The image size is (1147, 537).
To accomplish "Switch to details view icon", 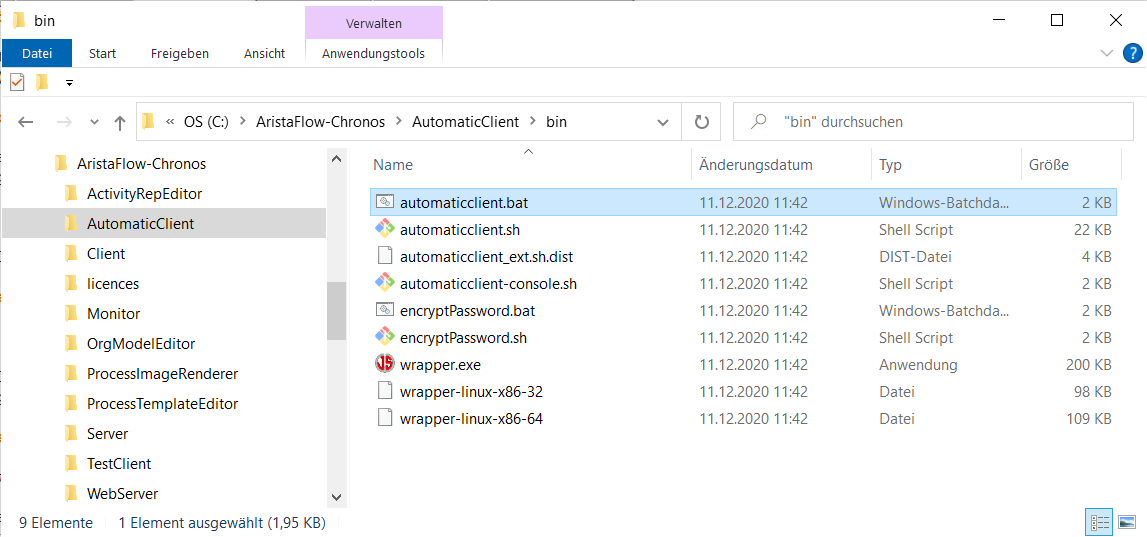I will coord(1099,522).
